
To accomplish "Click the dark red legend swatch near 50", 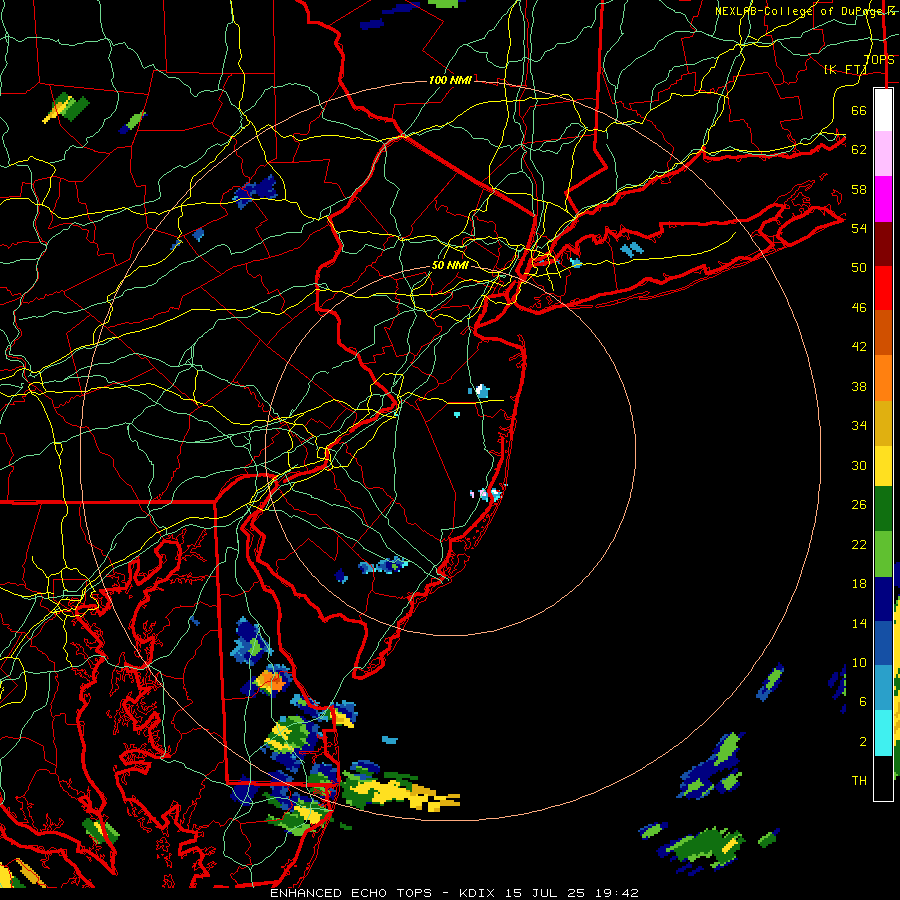I will click(883, 244).
